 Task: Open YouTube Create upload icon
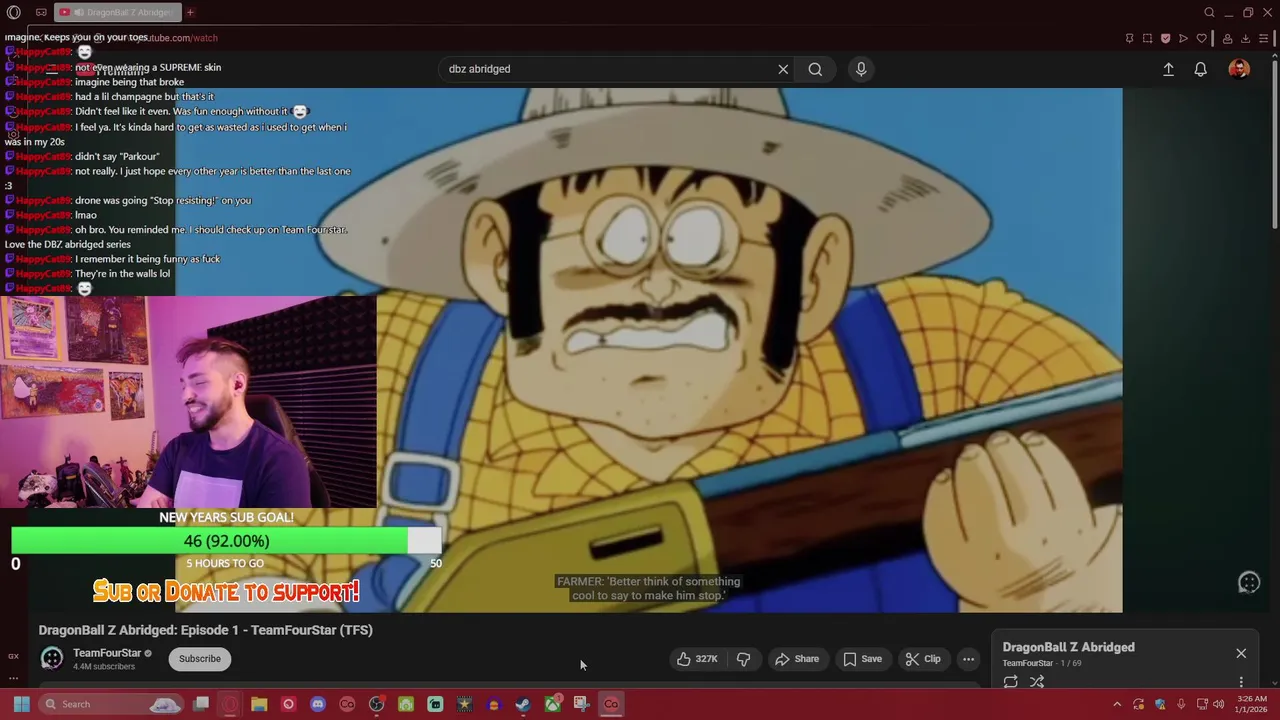(x=1168, y=69)
